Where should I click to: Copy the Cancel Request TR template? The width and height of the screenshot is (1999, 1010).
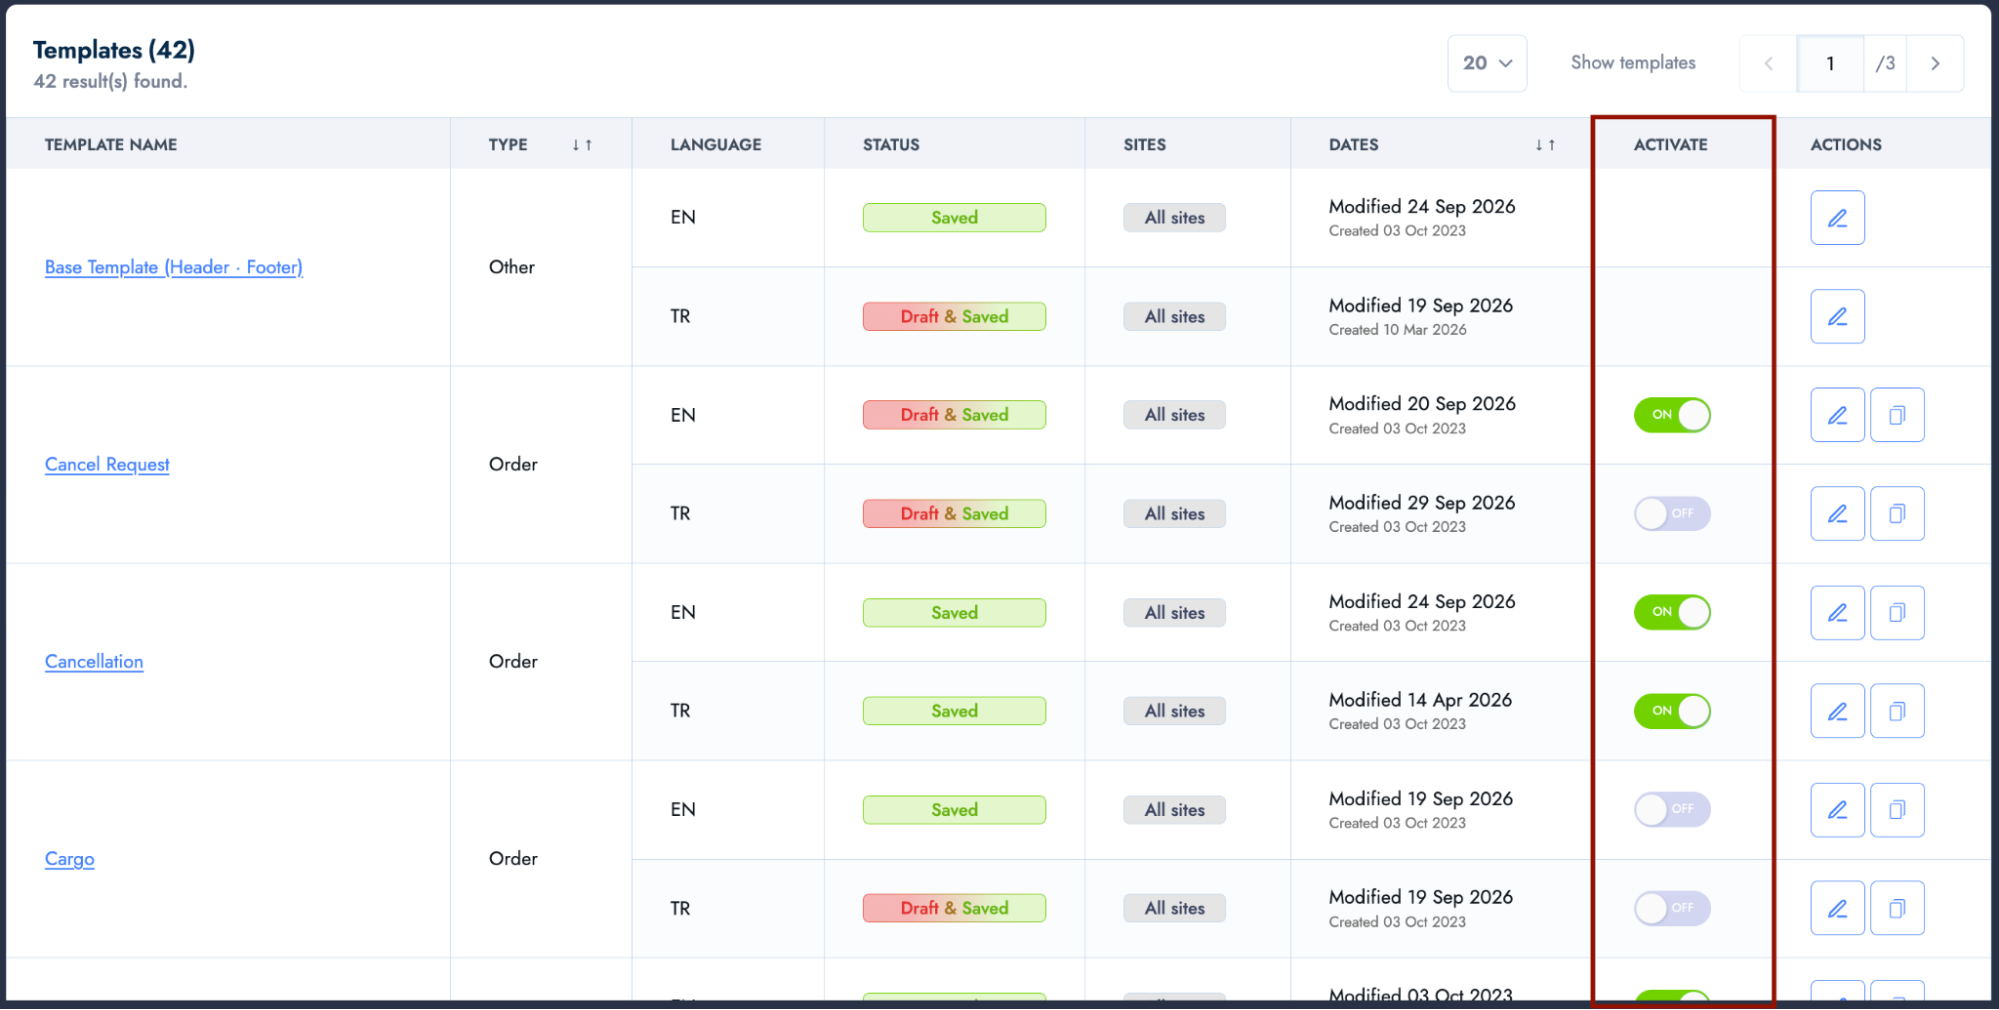tap(1897, 514)
